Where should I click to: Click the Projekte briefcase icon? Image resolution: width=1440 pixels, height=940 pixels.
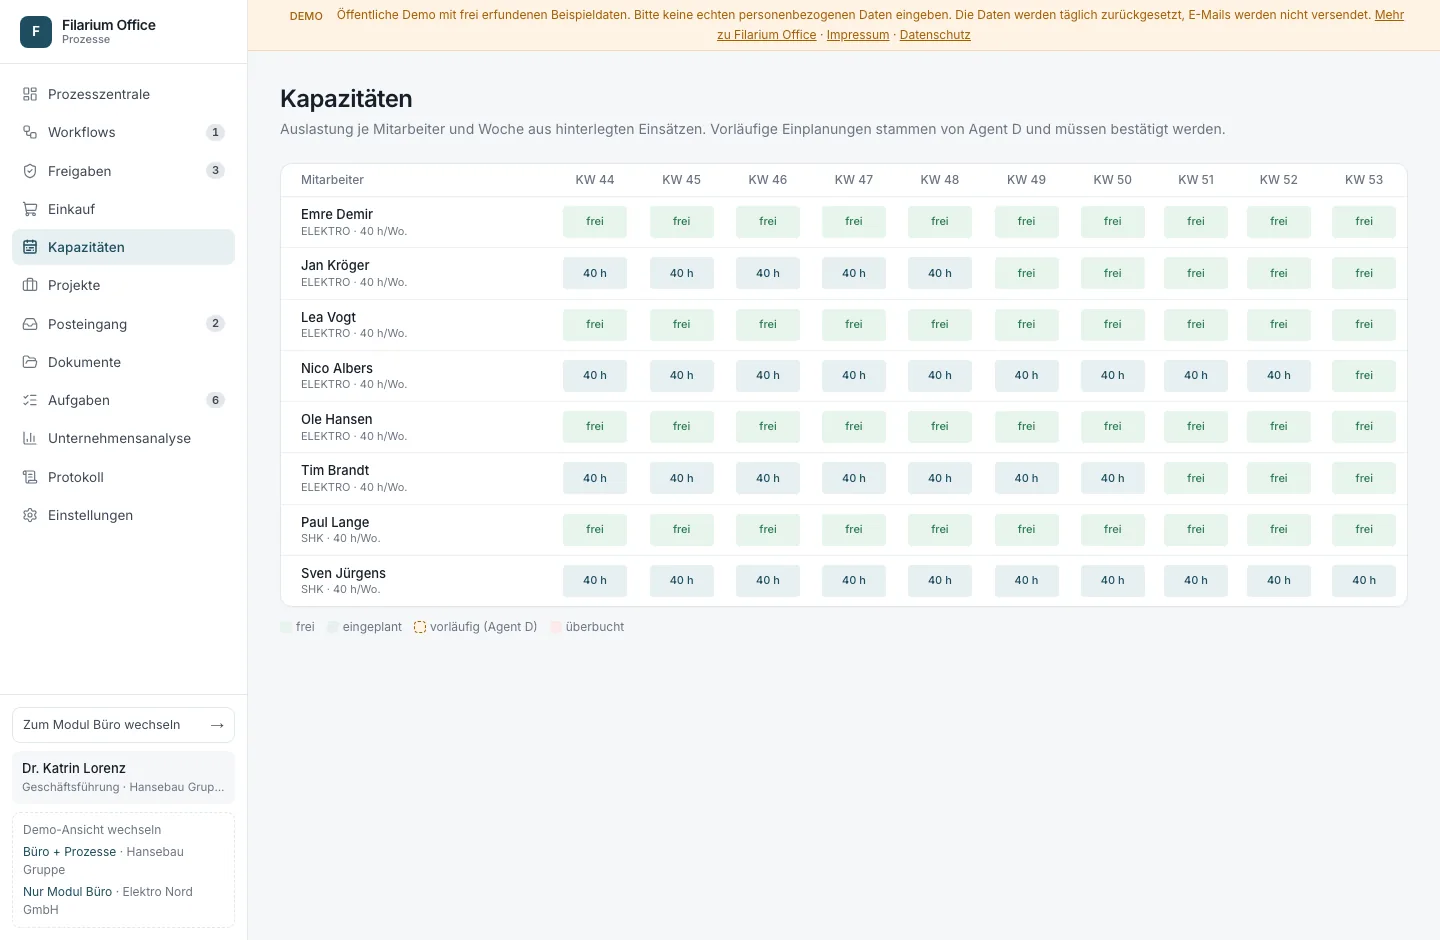30,285
